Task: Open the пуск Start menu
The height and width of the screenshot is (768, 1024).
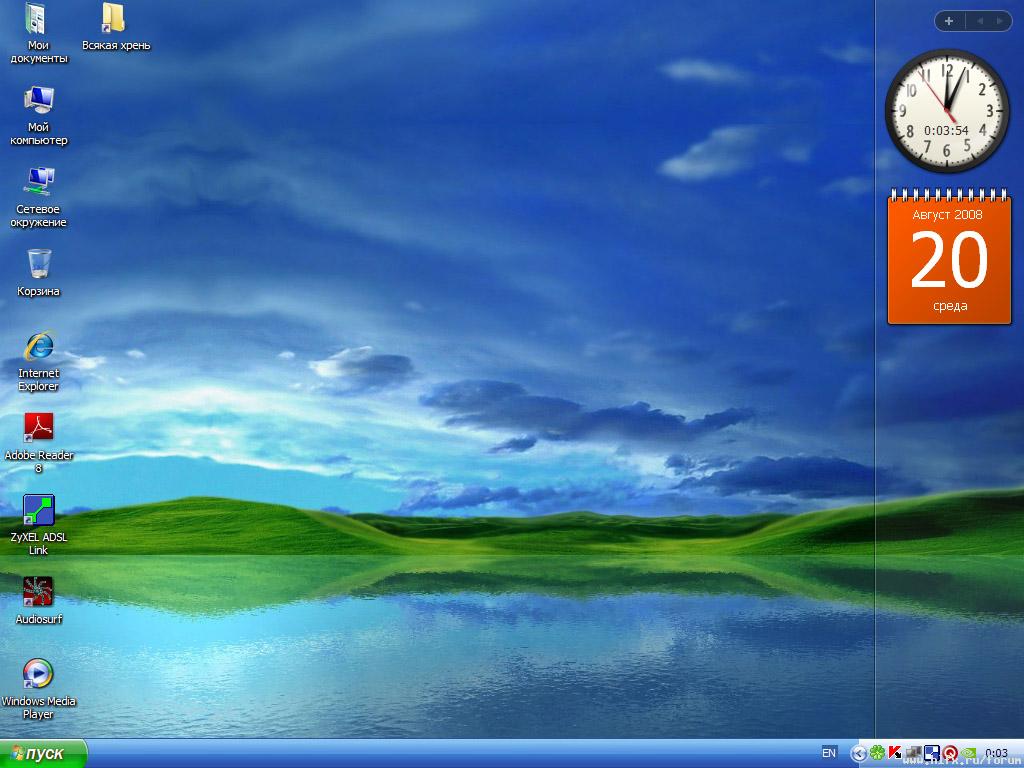Action: [x=43, y=754]
